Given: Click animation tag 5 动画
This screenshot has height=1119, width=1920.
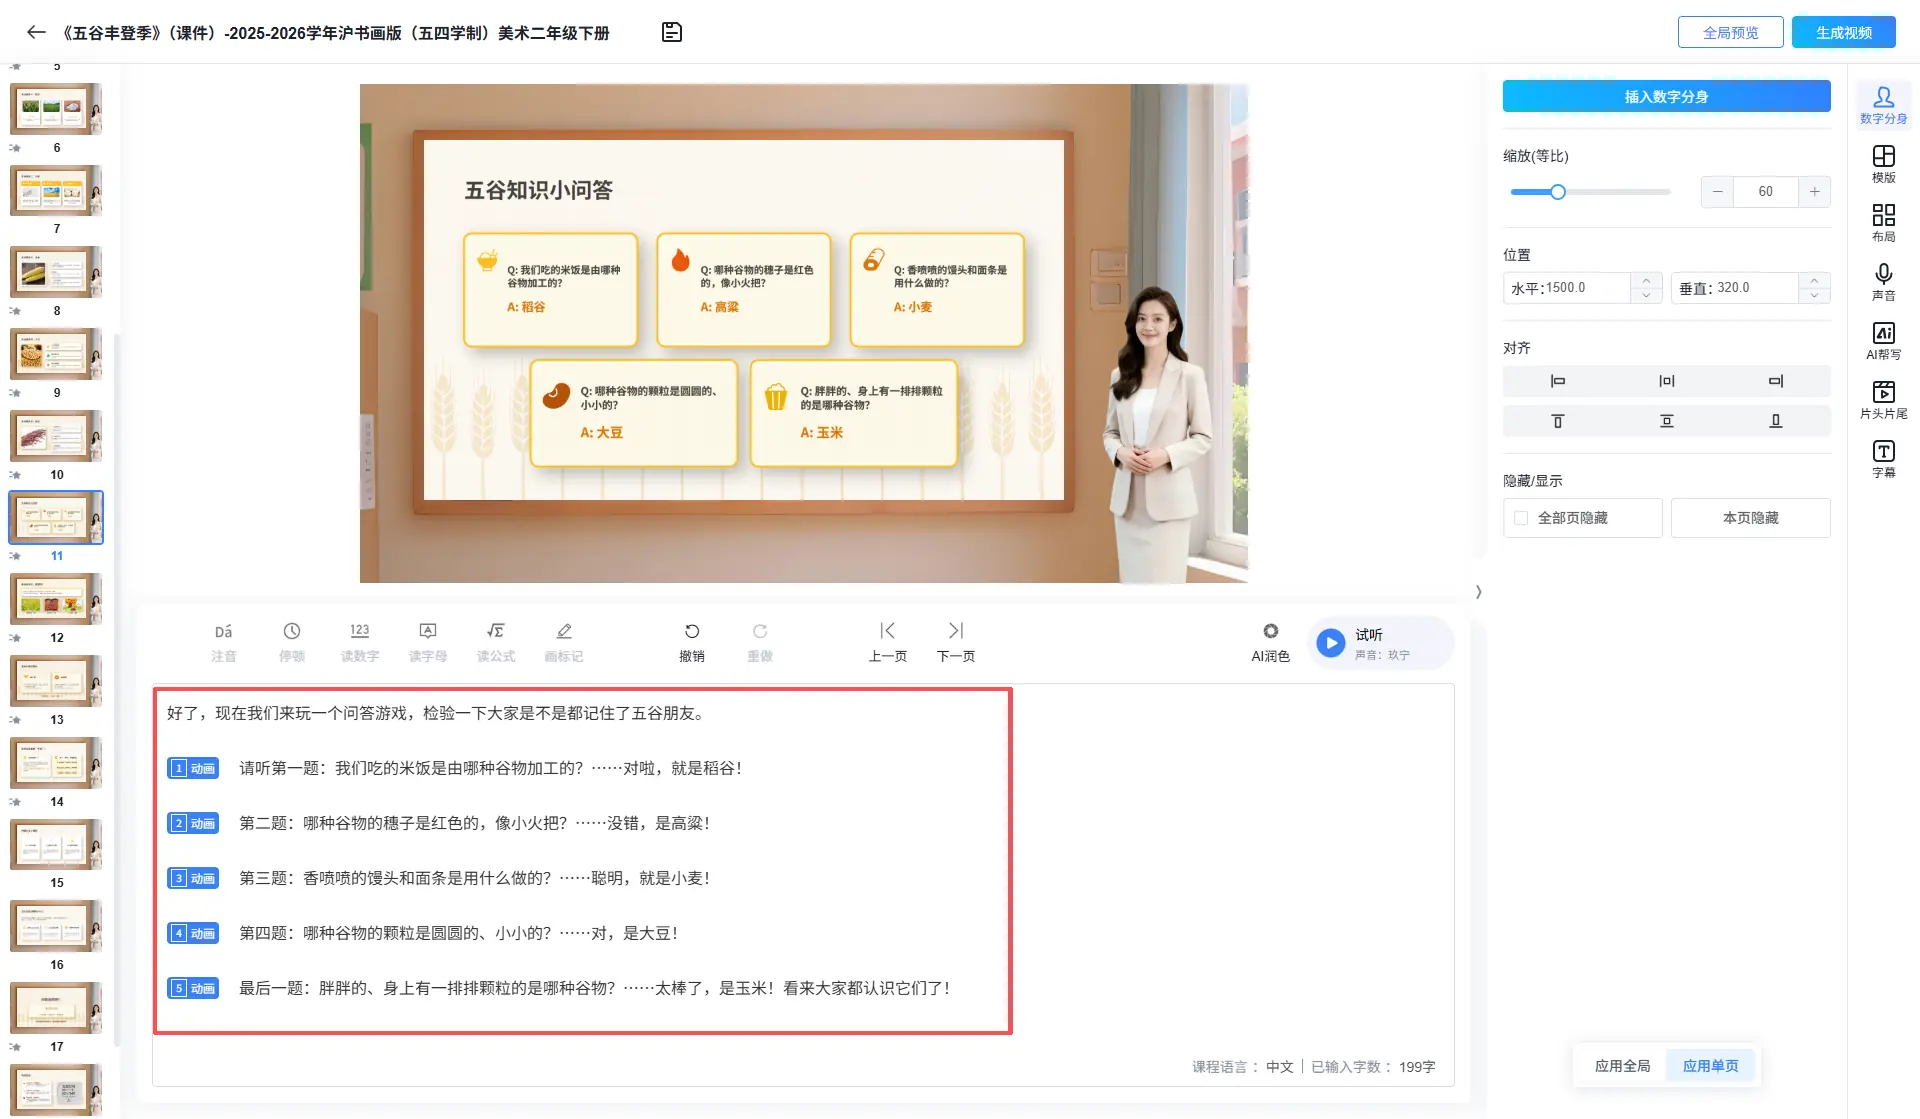Looking at the screenshot, I should pyautogui.click(x=193, y=988).
